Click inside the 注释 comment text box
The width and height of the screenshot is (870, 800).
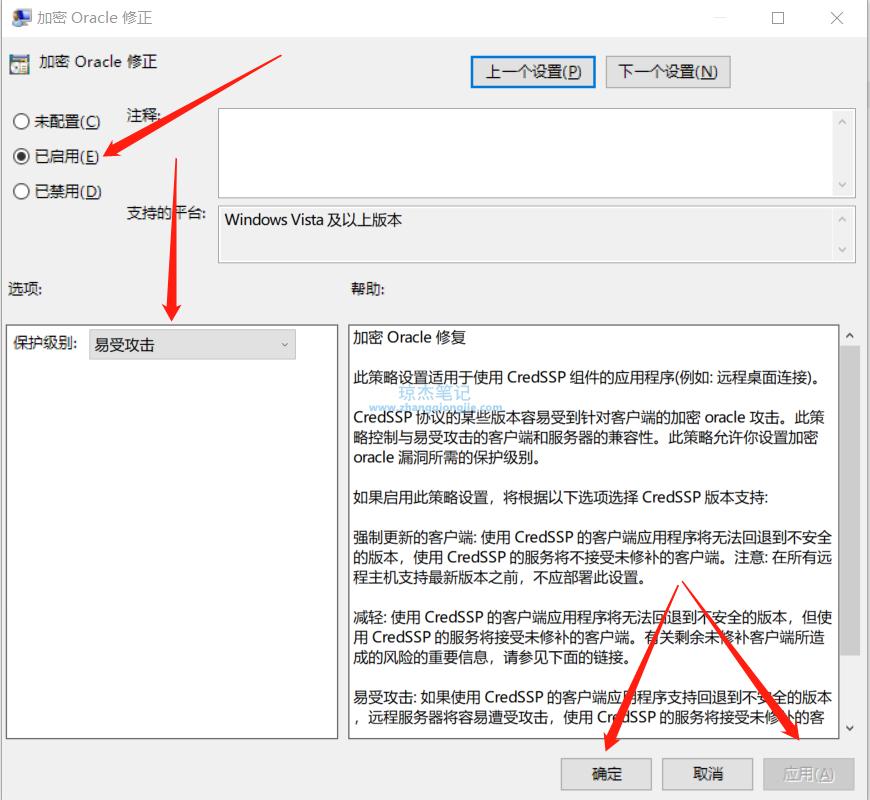[x=526, y=153]
